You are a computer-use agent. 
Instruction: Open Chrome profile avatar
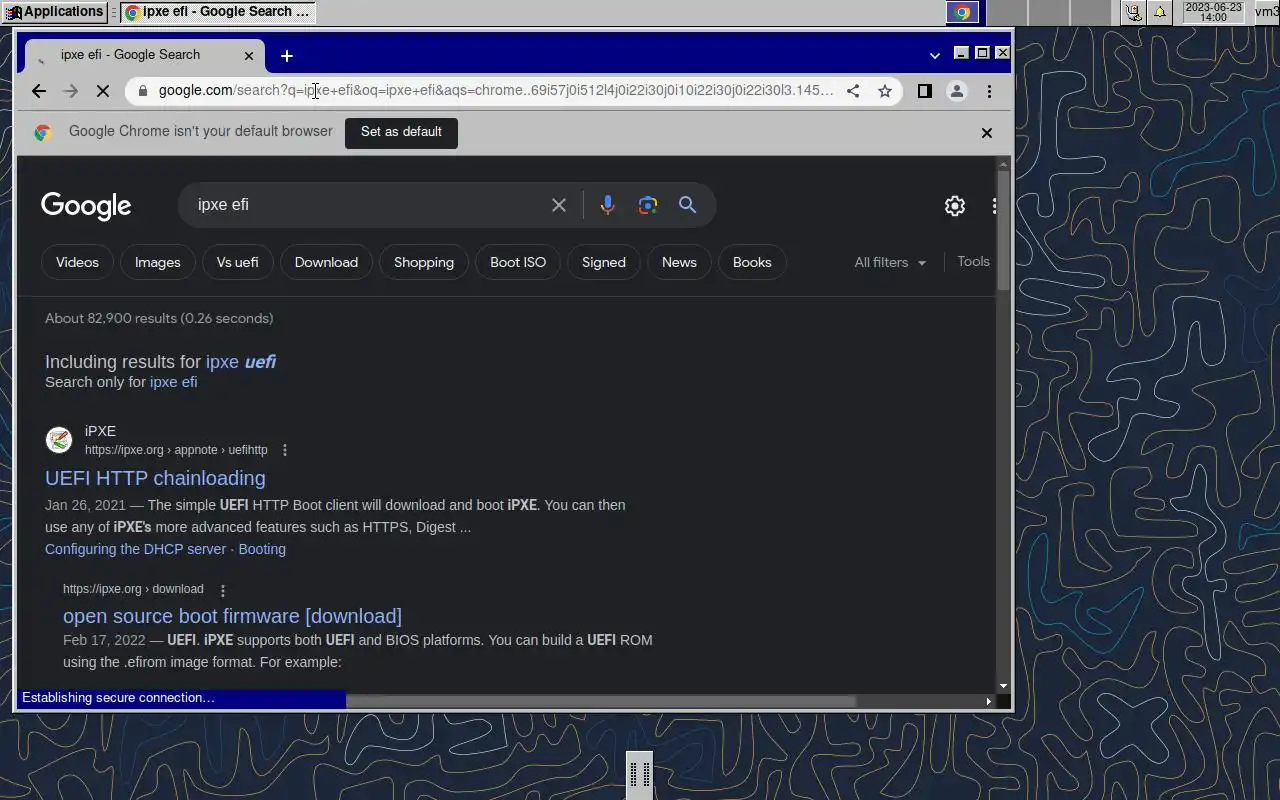pyautogui.click(x=957, y=91)
